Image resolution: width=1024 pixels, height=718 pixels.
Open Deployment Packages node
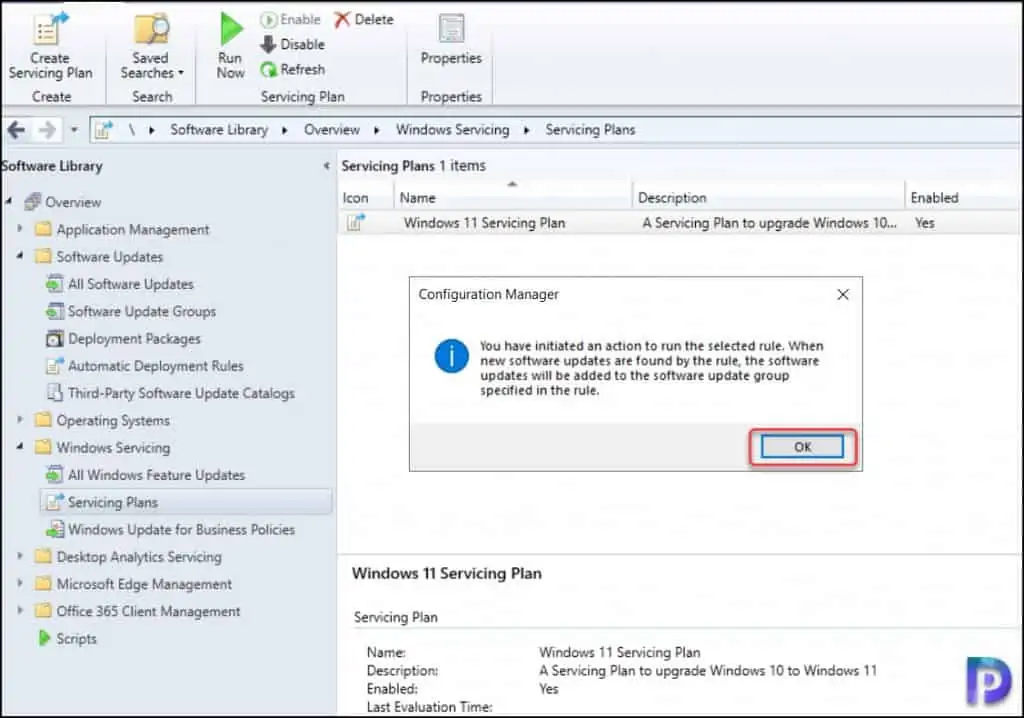coord(134,339)
